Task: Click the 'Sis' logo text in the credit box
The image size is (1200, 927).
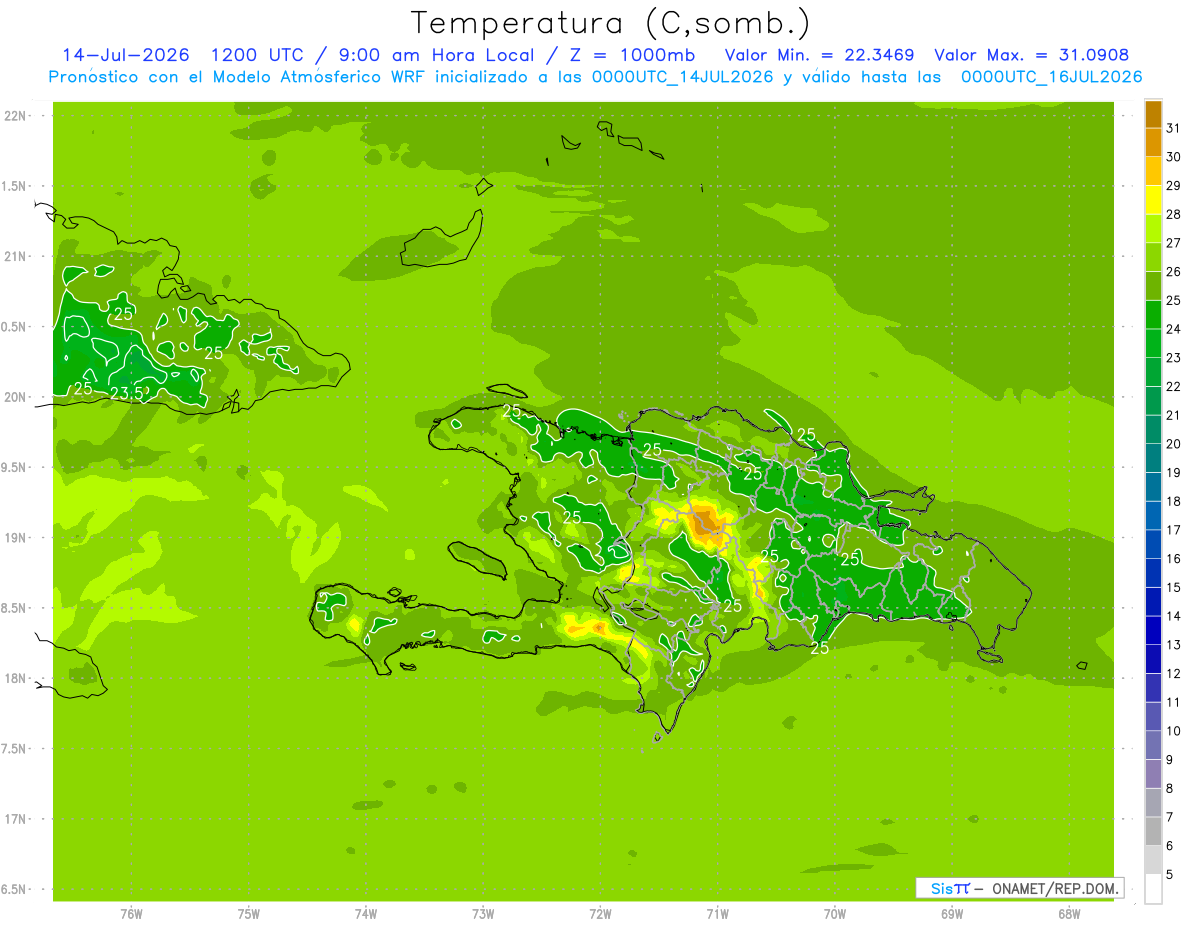Action: 941,888
